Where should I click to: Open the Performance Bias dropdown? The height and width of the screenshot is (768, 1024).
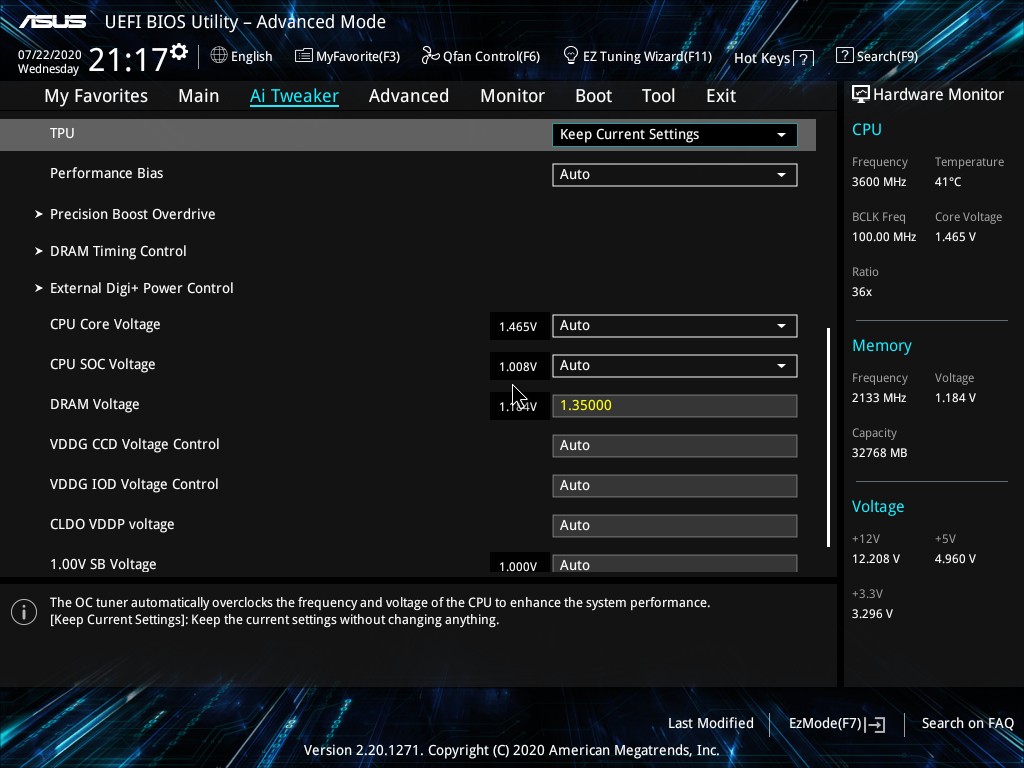pos(674,175)
